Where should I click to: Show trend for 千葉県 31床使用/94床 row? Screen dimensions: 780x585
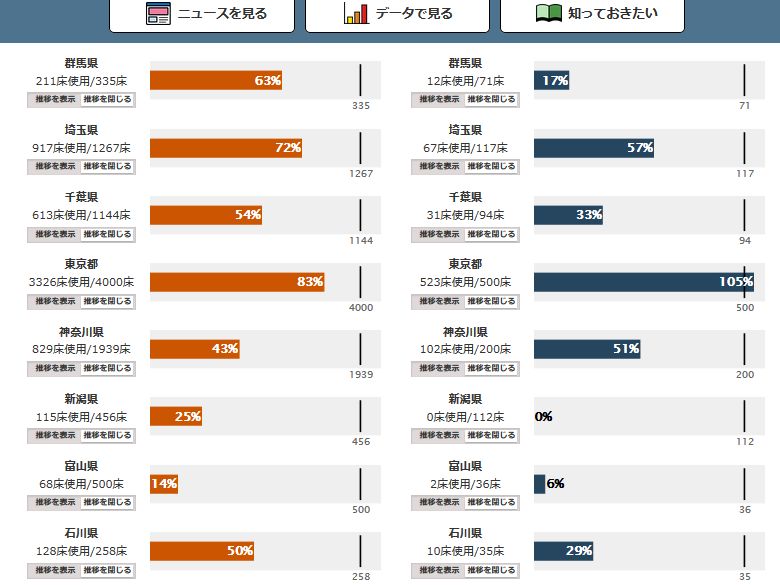coord(440,234)
